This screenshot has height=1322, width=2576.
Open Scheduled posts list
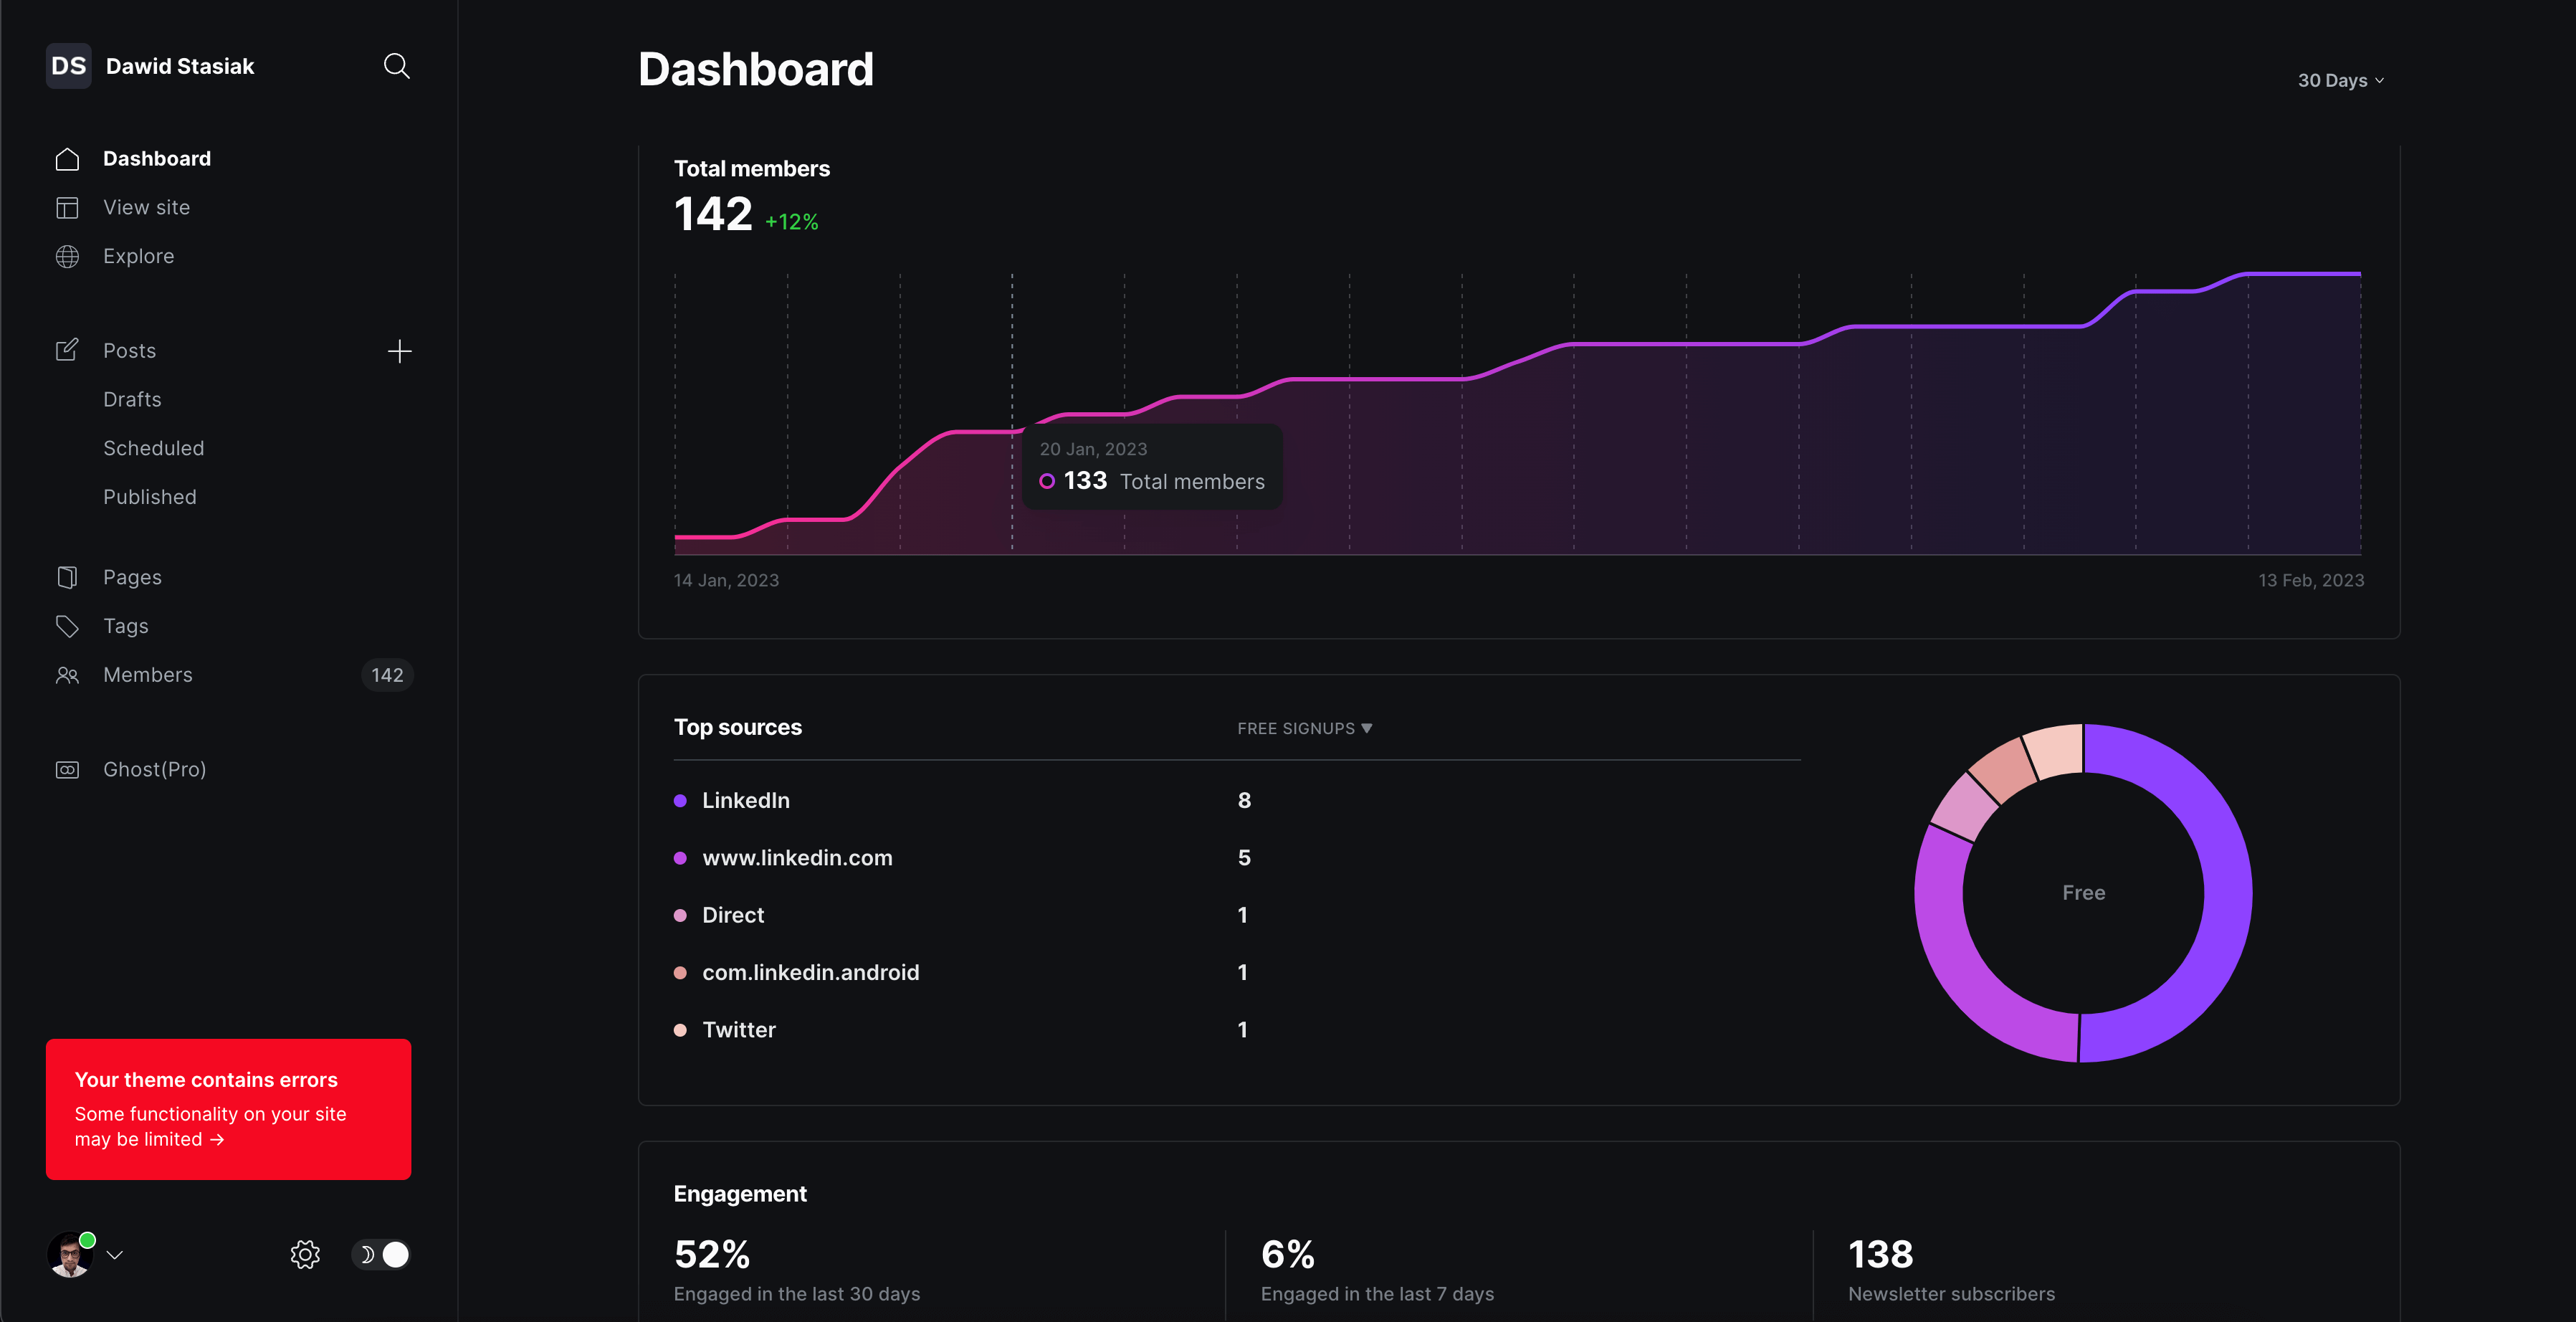pos(154,448)
